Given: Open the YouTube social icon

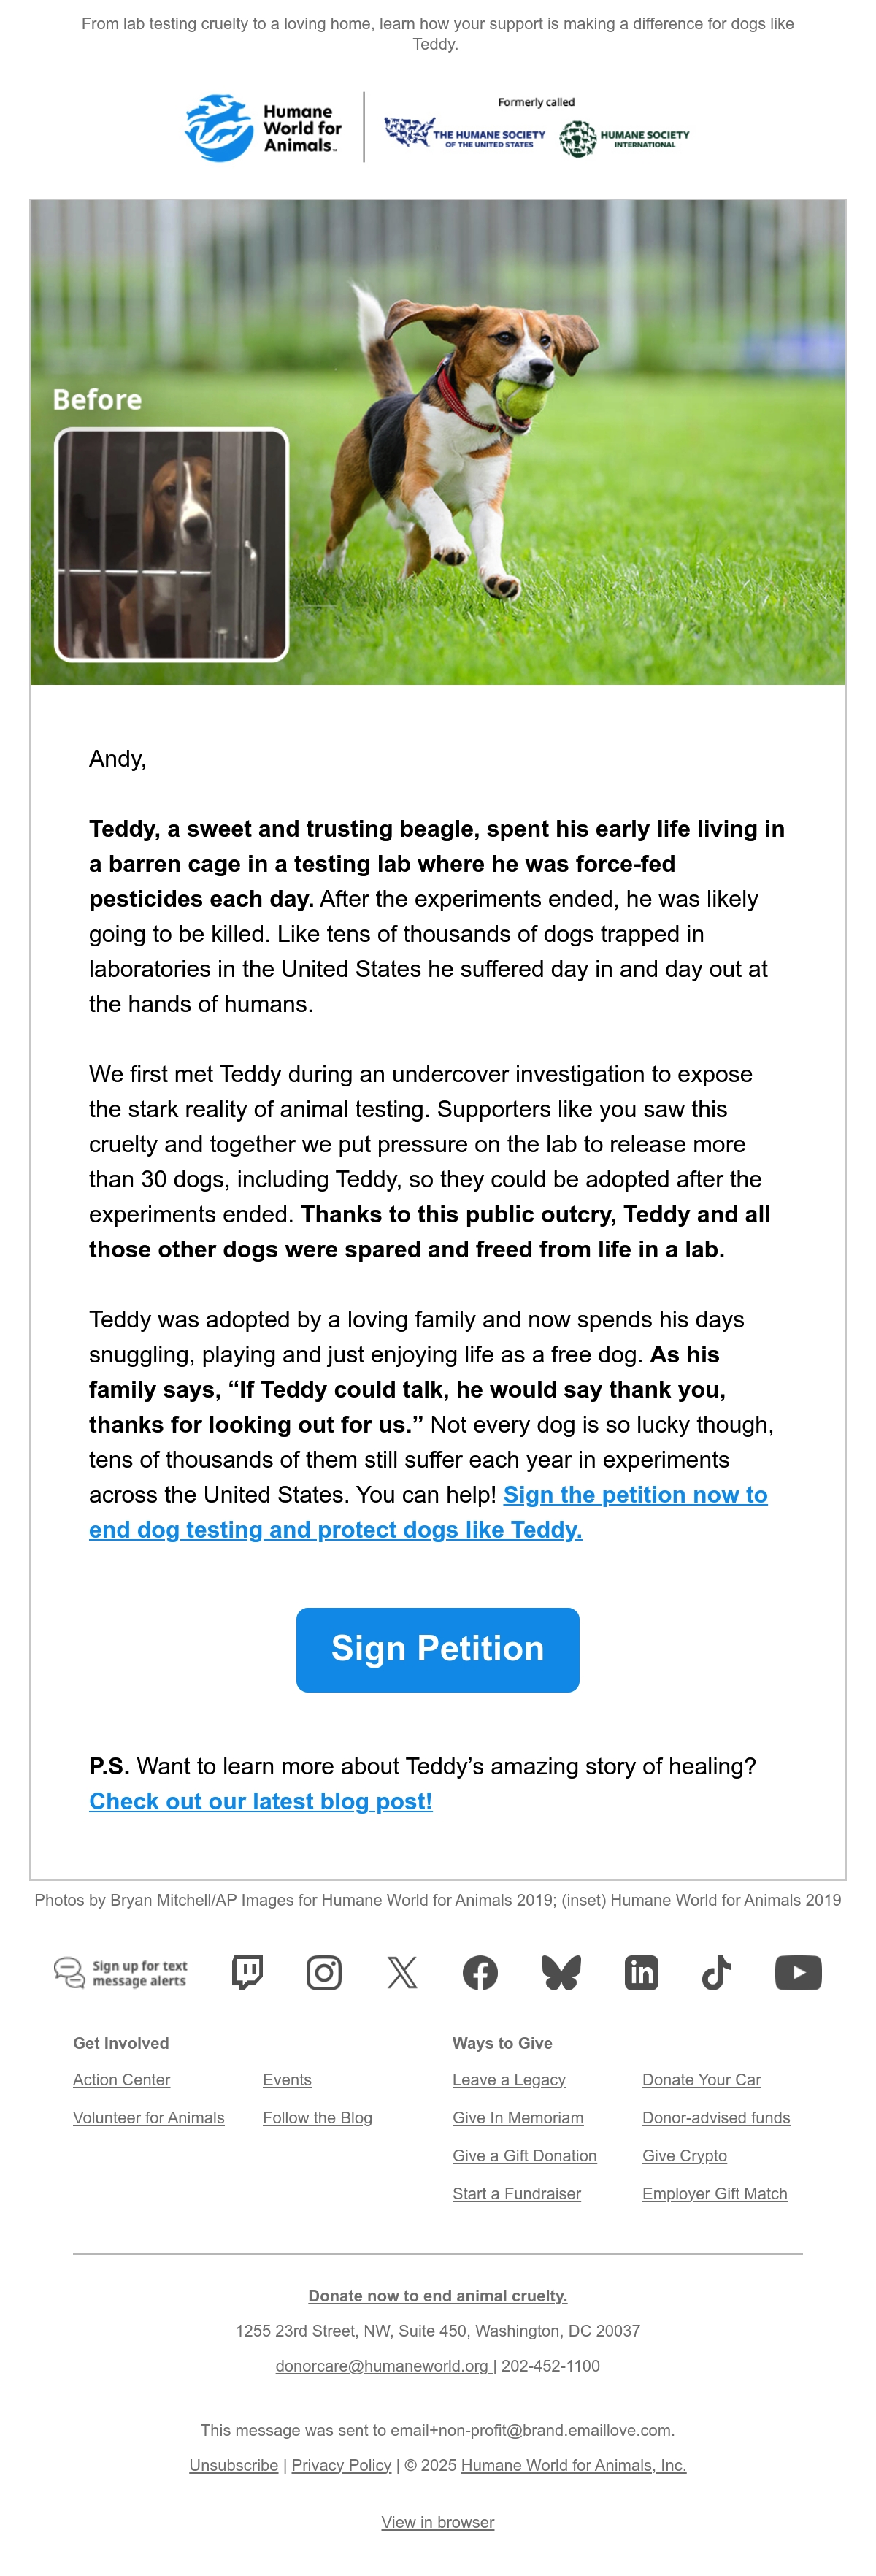Looking at the screenshot, I should 798,1972.
